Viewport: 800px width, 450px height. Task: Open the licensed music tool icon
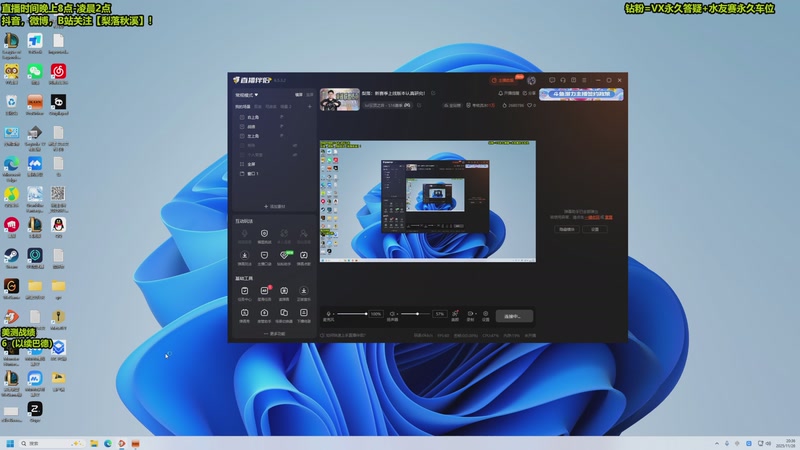[304, 291]
